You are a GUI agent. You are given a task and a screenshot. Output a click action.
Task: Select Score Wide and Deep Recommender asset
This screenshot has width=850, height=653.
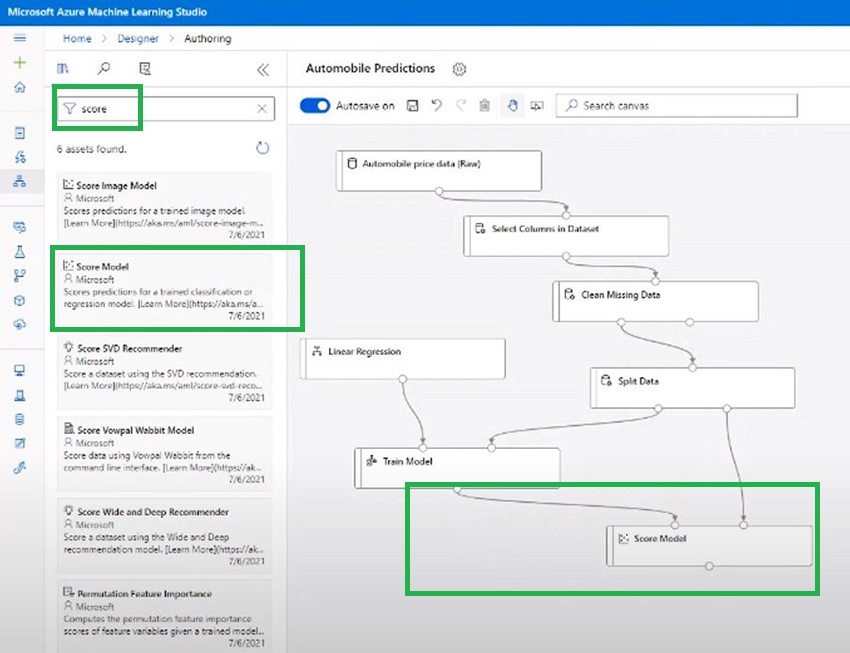pyautogui.click(x=165, y=535)
